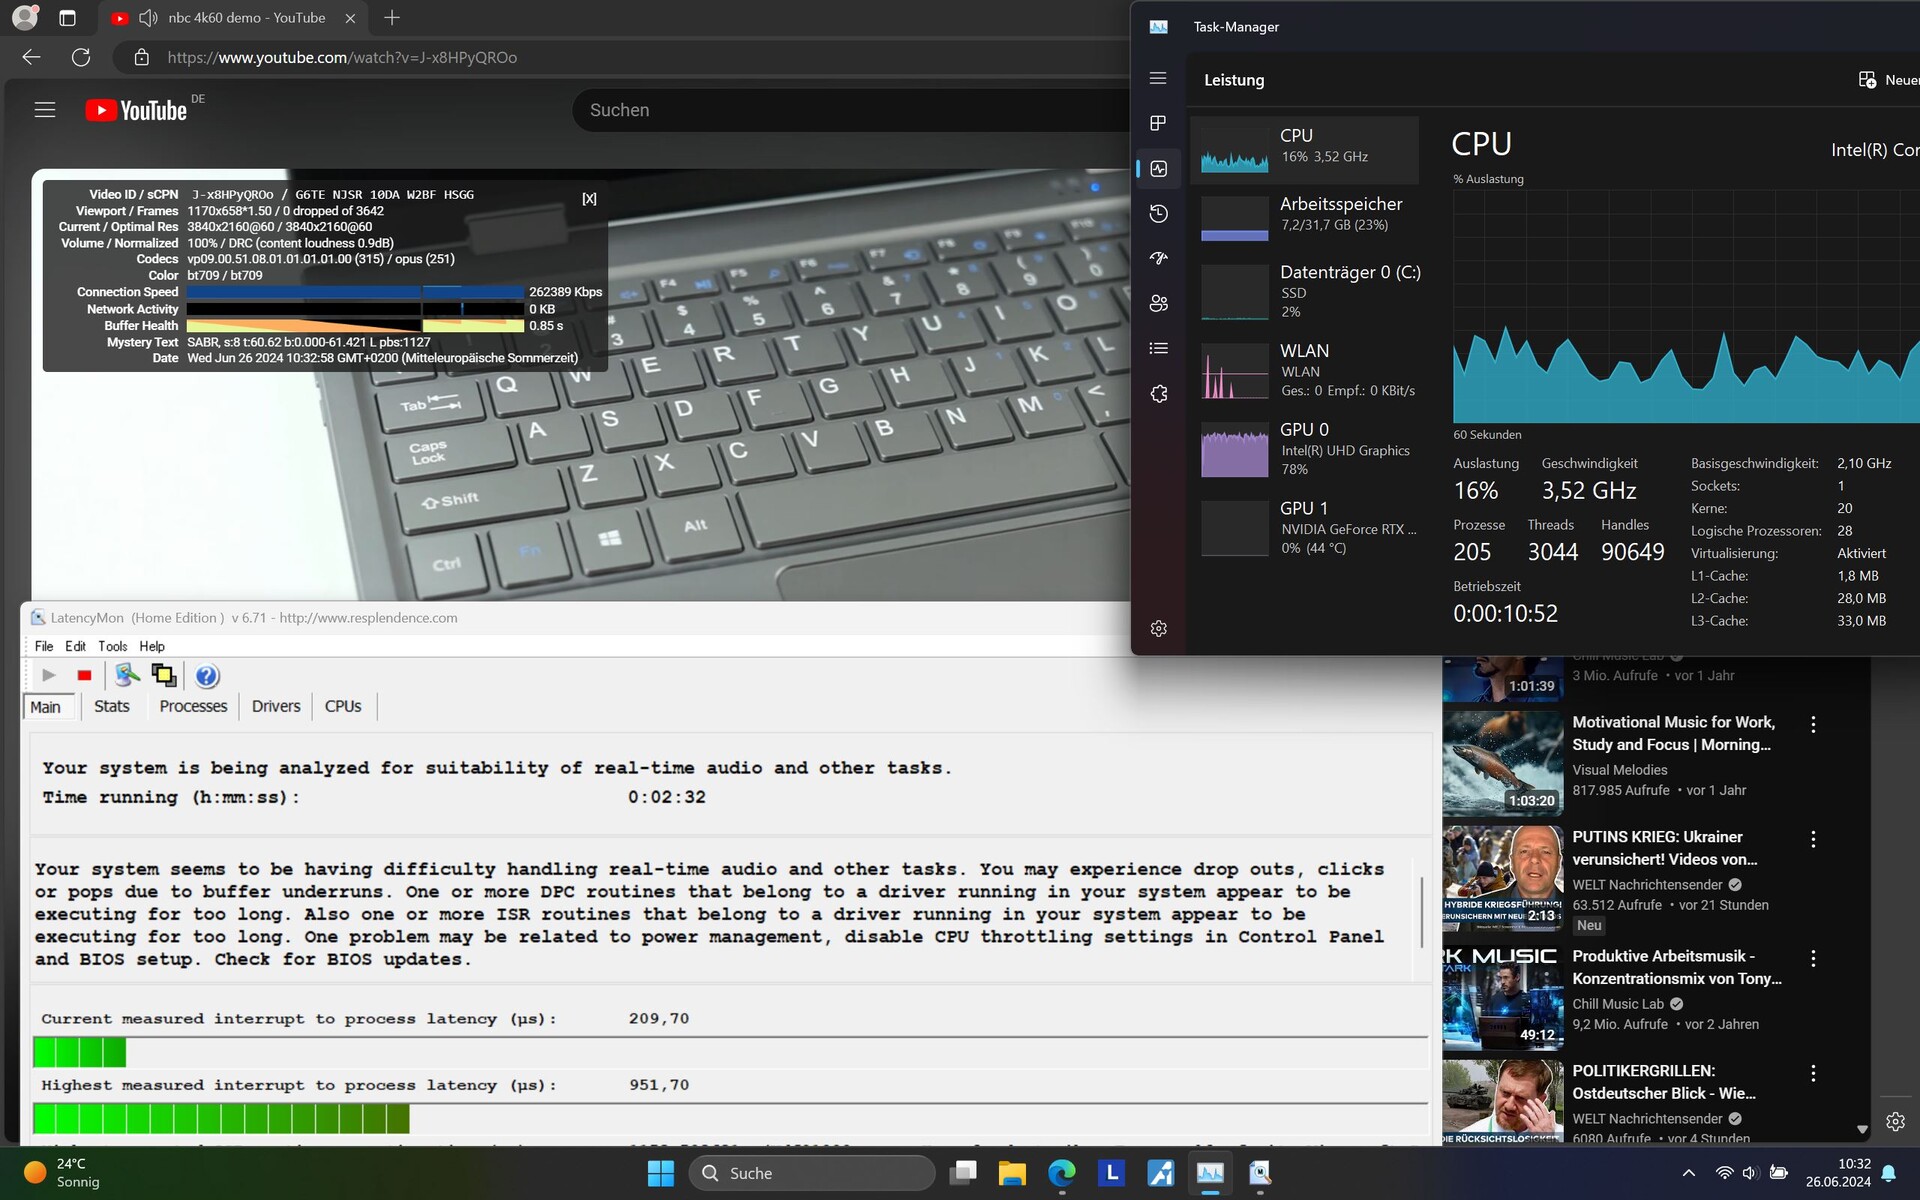The width and height of the screenshot is (1920, 1200).
Task: Stop the LatencyMon monitor with red square
Action: click(x=84, y=676)
